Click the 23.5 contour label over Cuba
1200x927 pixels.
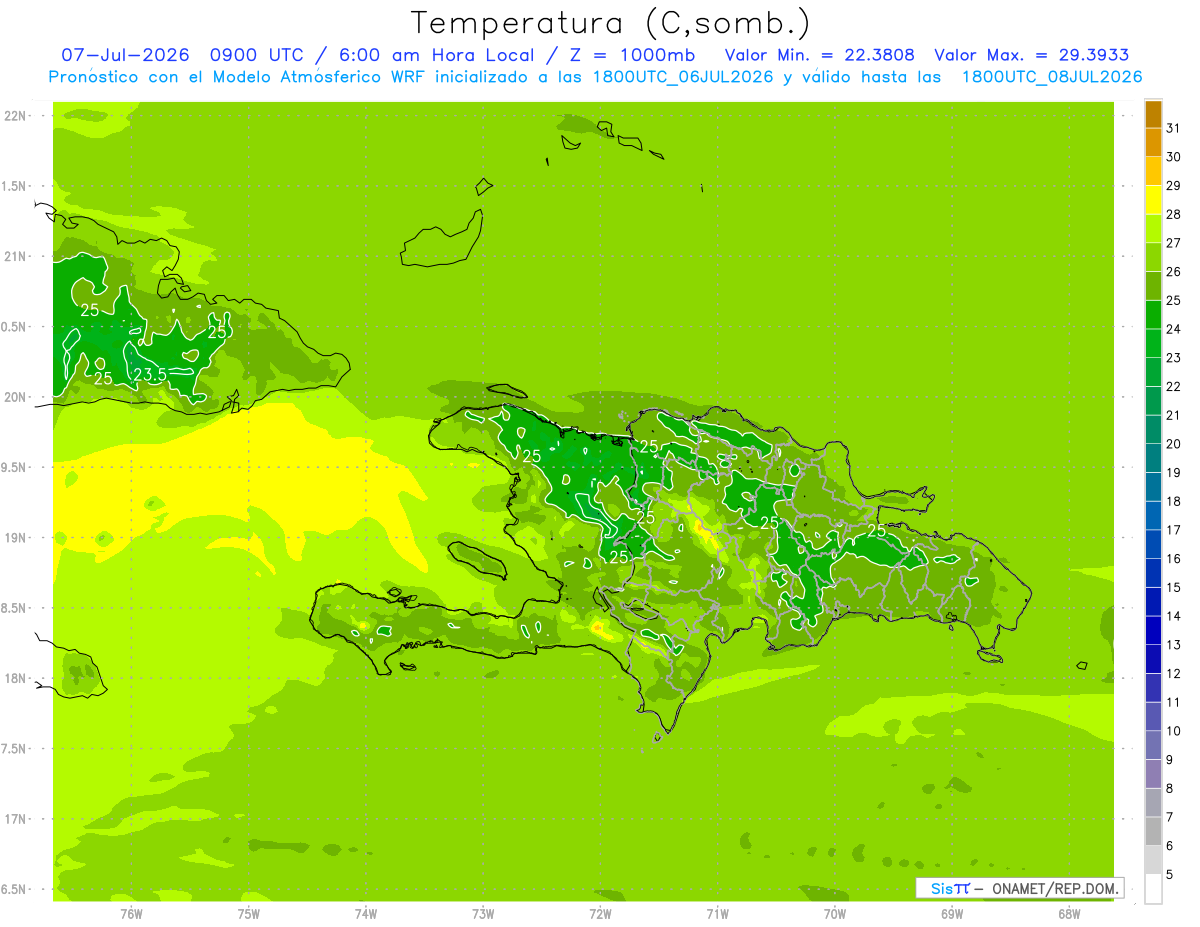coord(150,375)
